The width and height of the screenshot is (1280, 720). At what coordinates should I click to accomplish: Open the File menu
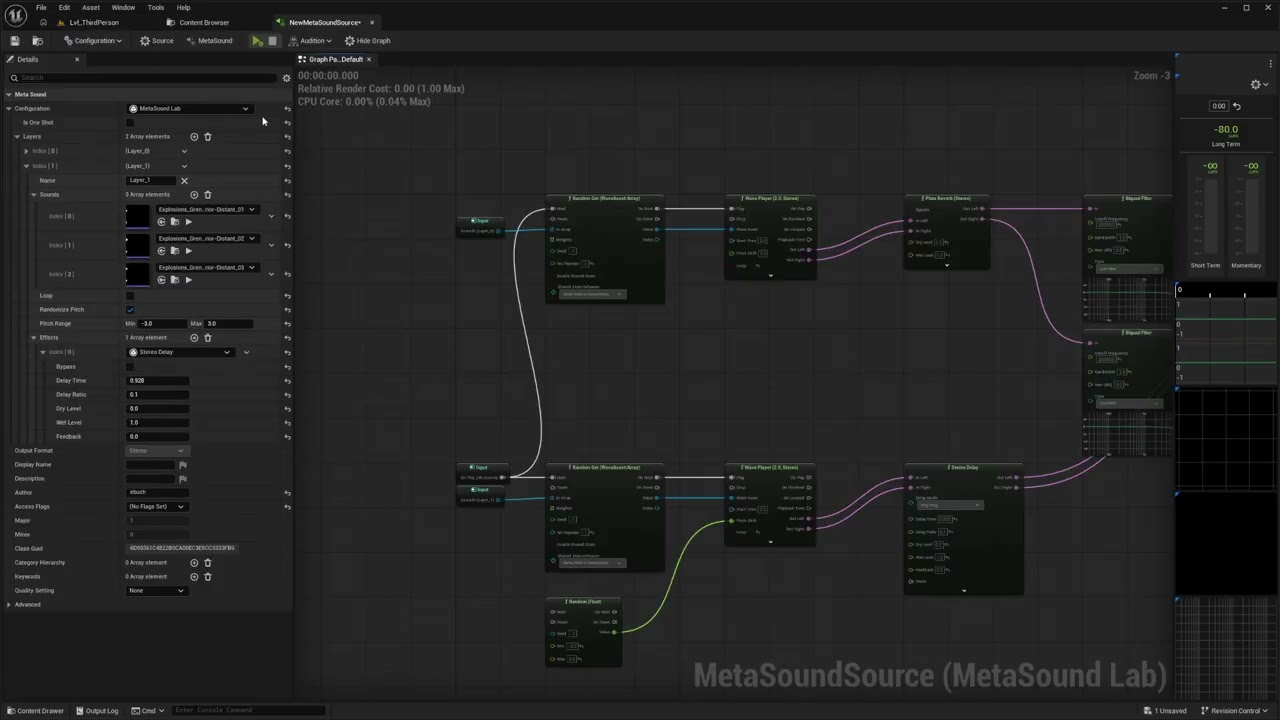coord(41,8)
